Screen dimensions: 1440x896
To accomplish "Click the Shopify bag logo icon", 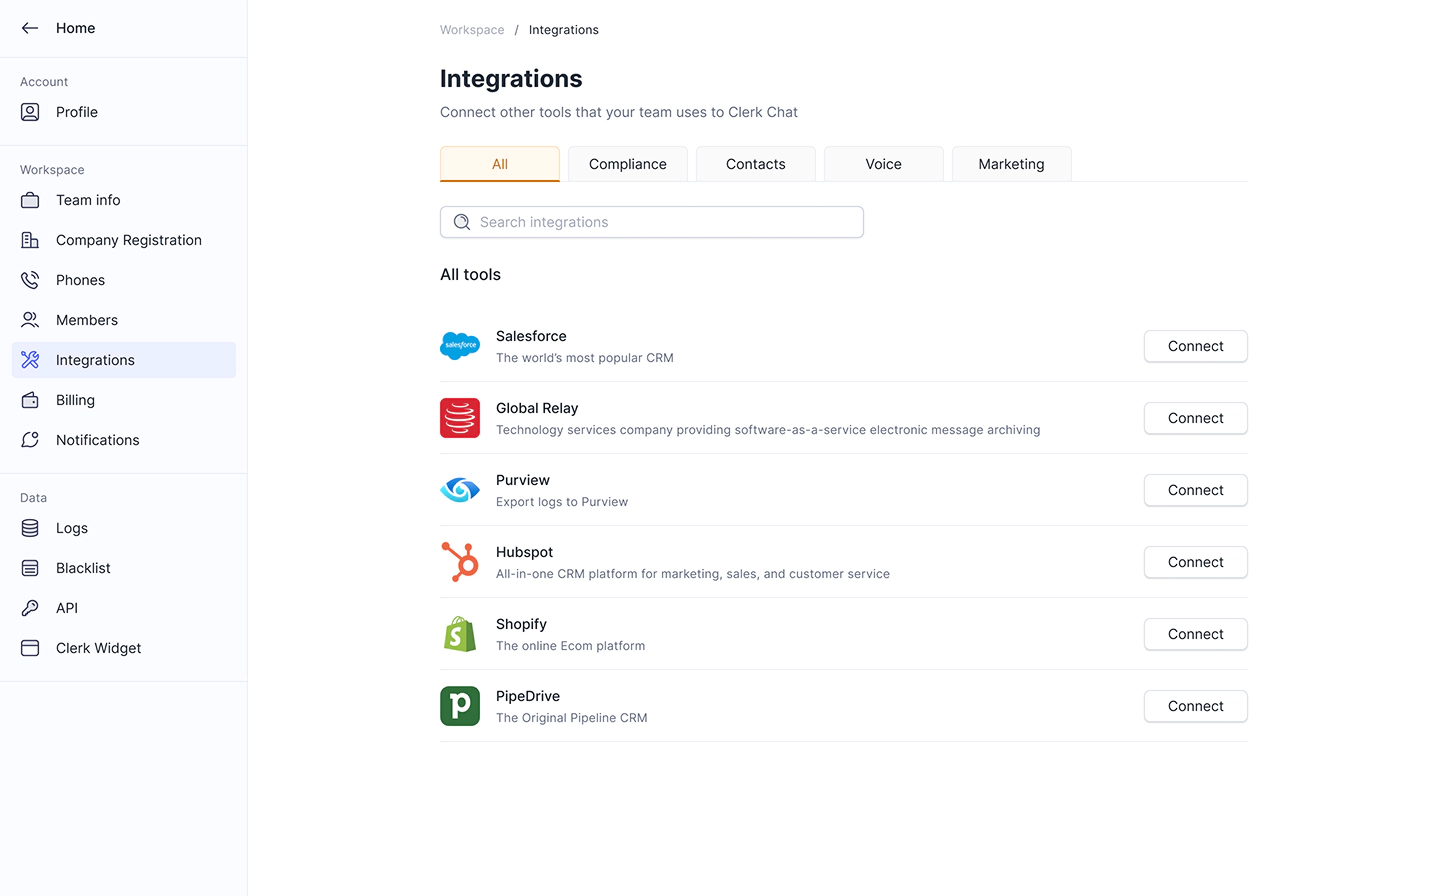I will click(x=460, y=634).
